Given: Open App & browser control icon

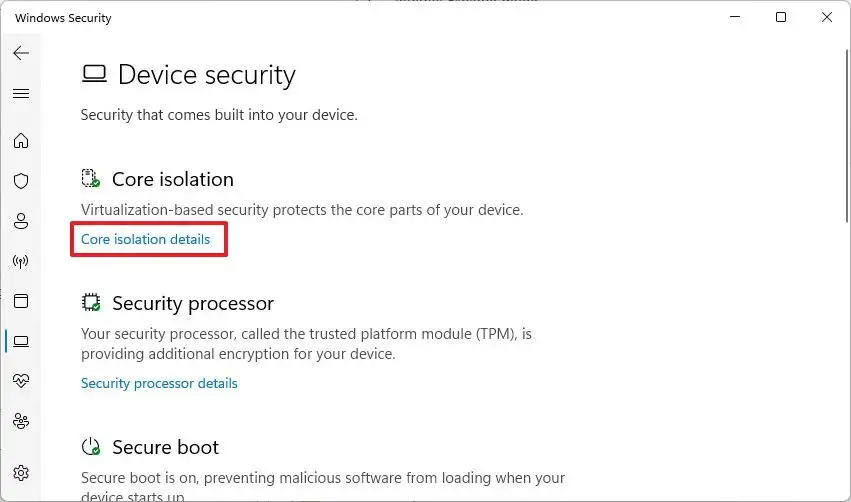Looking at the screenshot, I should tap(21, 301).
